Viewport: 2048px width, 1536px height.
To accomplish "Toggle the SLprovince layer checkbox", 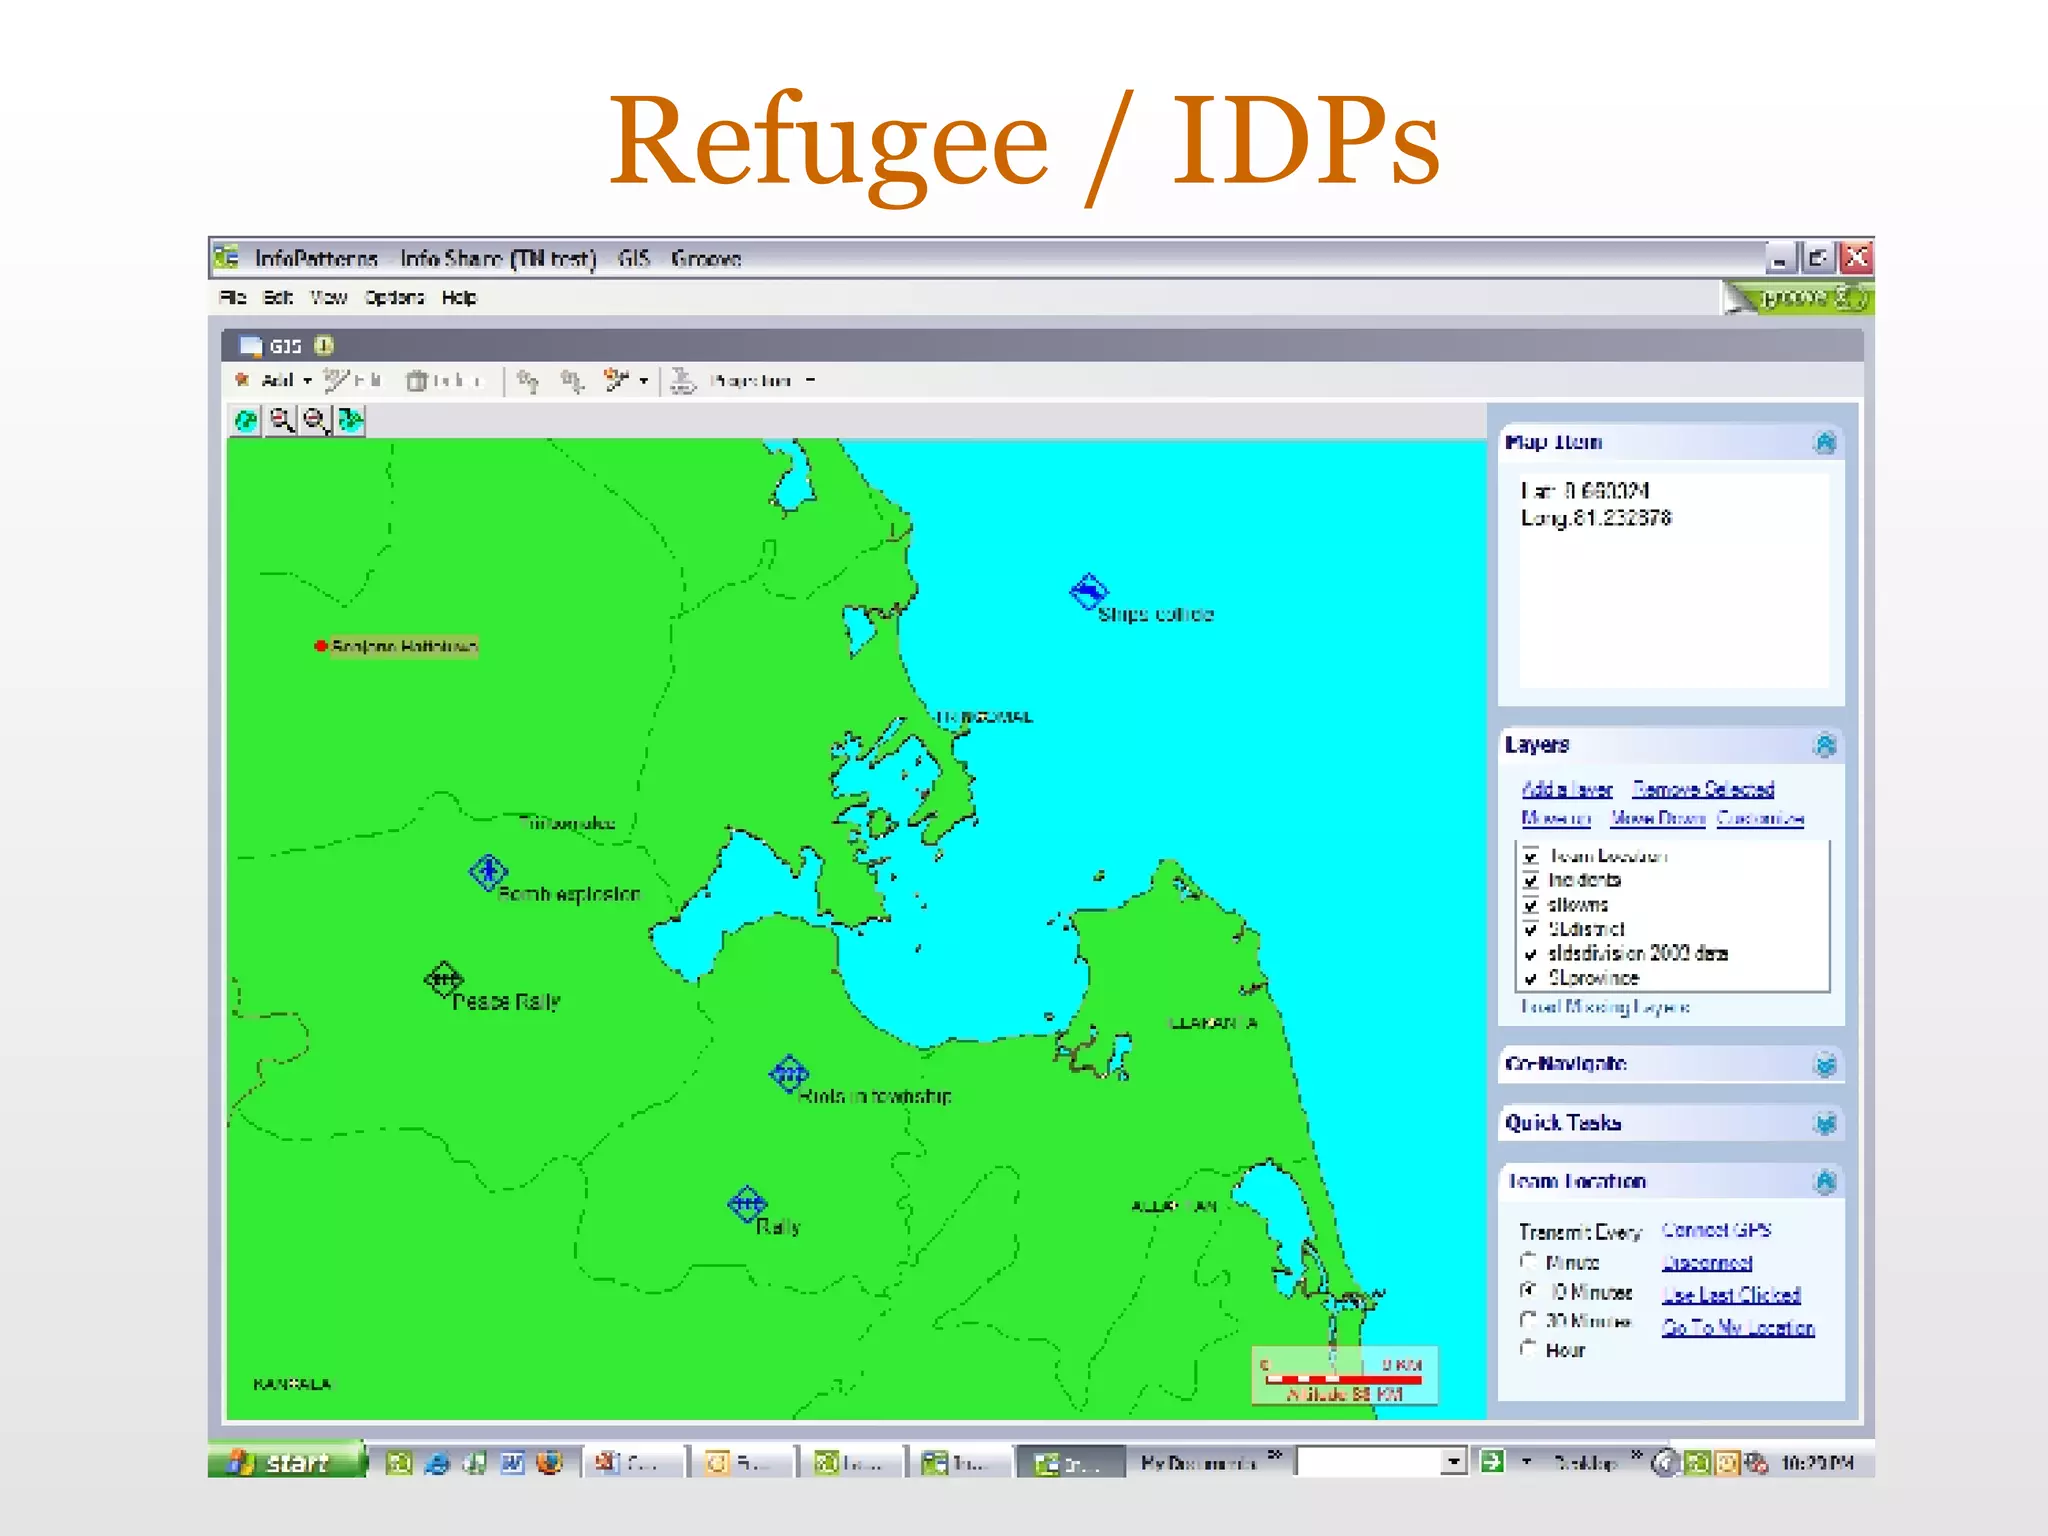I will point(1530,979).
